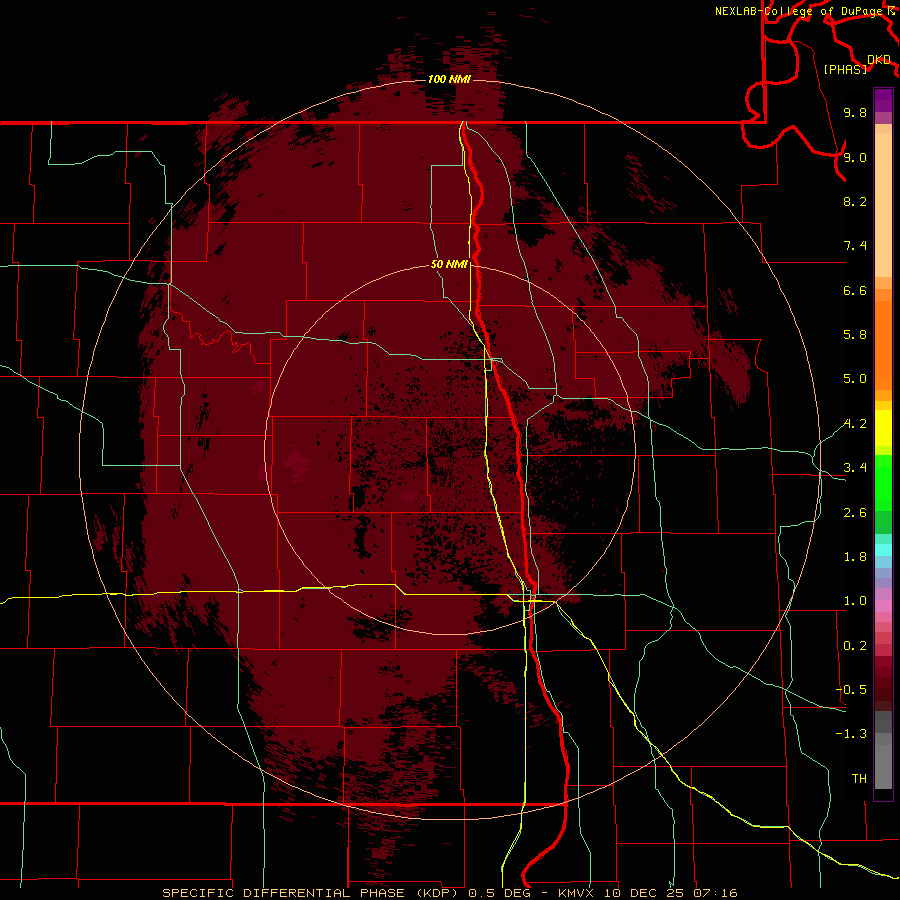Pick the yellow segment of the color bar
The width and height of the screenshot is (900, 900).
click(883, 428)
